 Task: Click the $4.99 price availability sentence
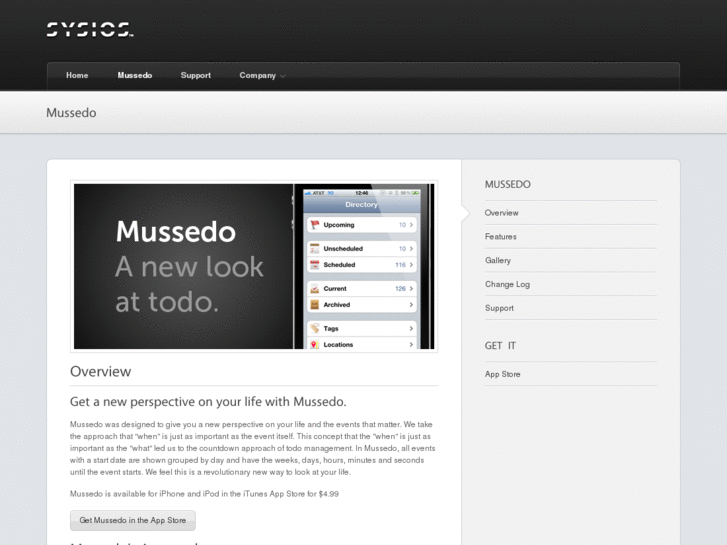tap(204, 494)
